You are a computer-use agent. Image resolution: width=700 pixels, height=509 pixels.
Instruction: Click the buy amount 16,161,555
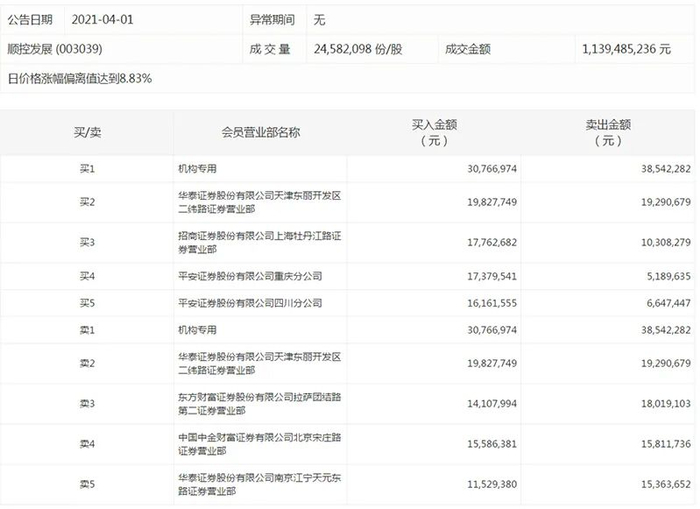(x=492, y=303)
